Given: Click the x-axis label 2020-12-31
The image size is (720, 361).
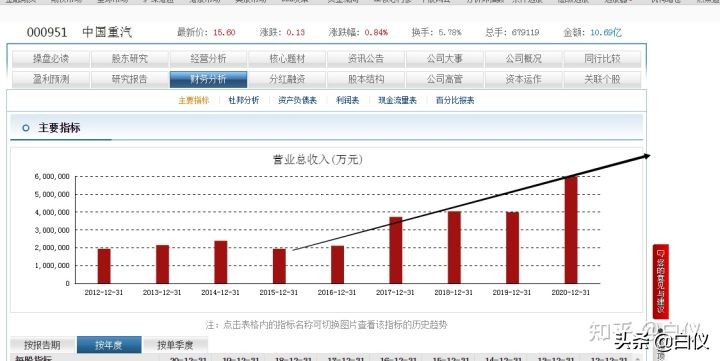Looking at the screenshot, I should point(570,293).
